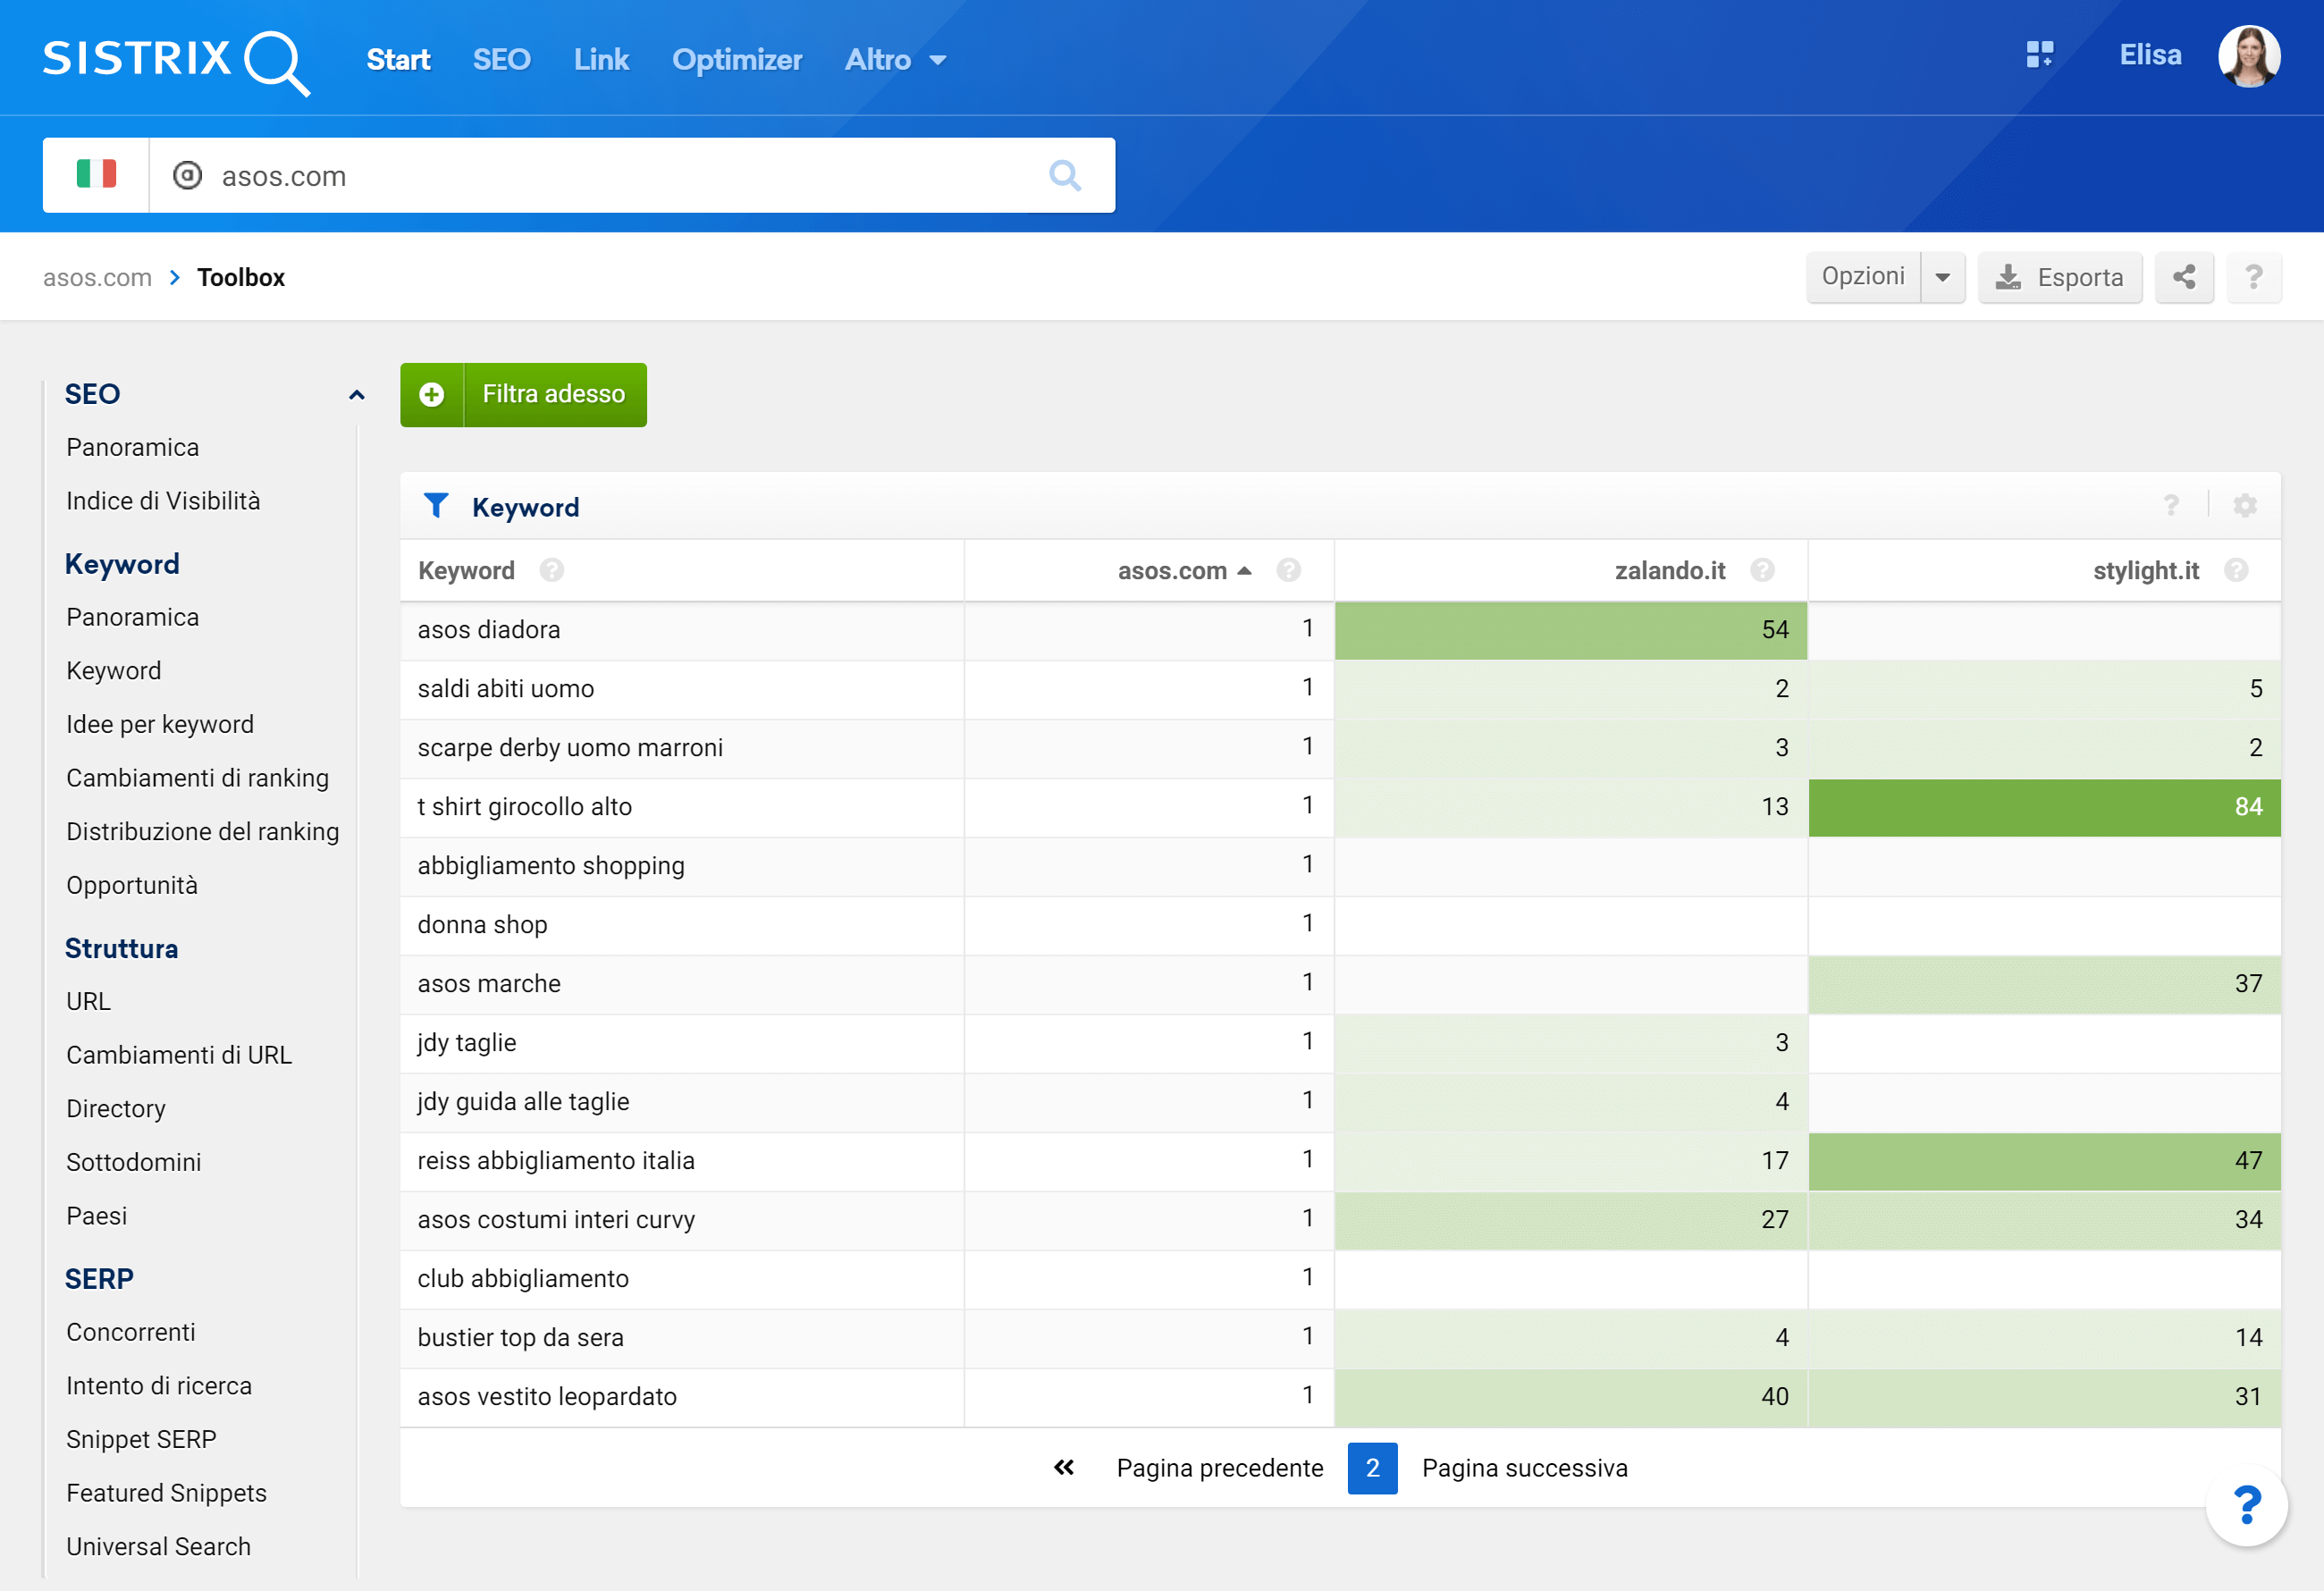Screen dimensions: 2324x1591
Task: Open Sottodomini in sidebar
Action: (134, 1162)
